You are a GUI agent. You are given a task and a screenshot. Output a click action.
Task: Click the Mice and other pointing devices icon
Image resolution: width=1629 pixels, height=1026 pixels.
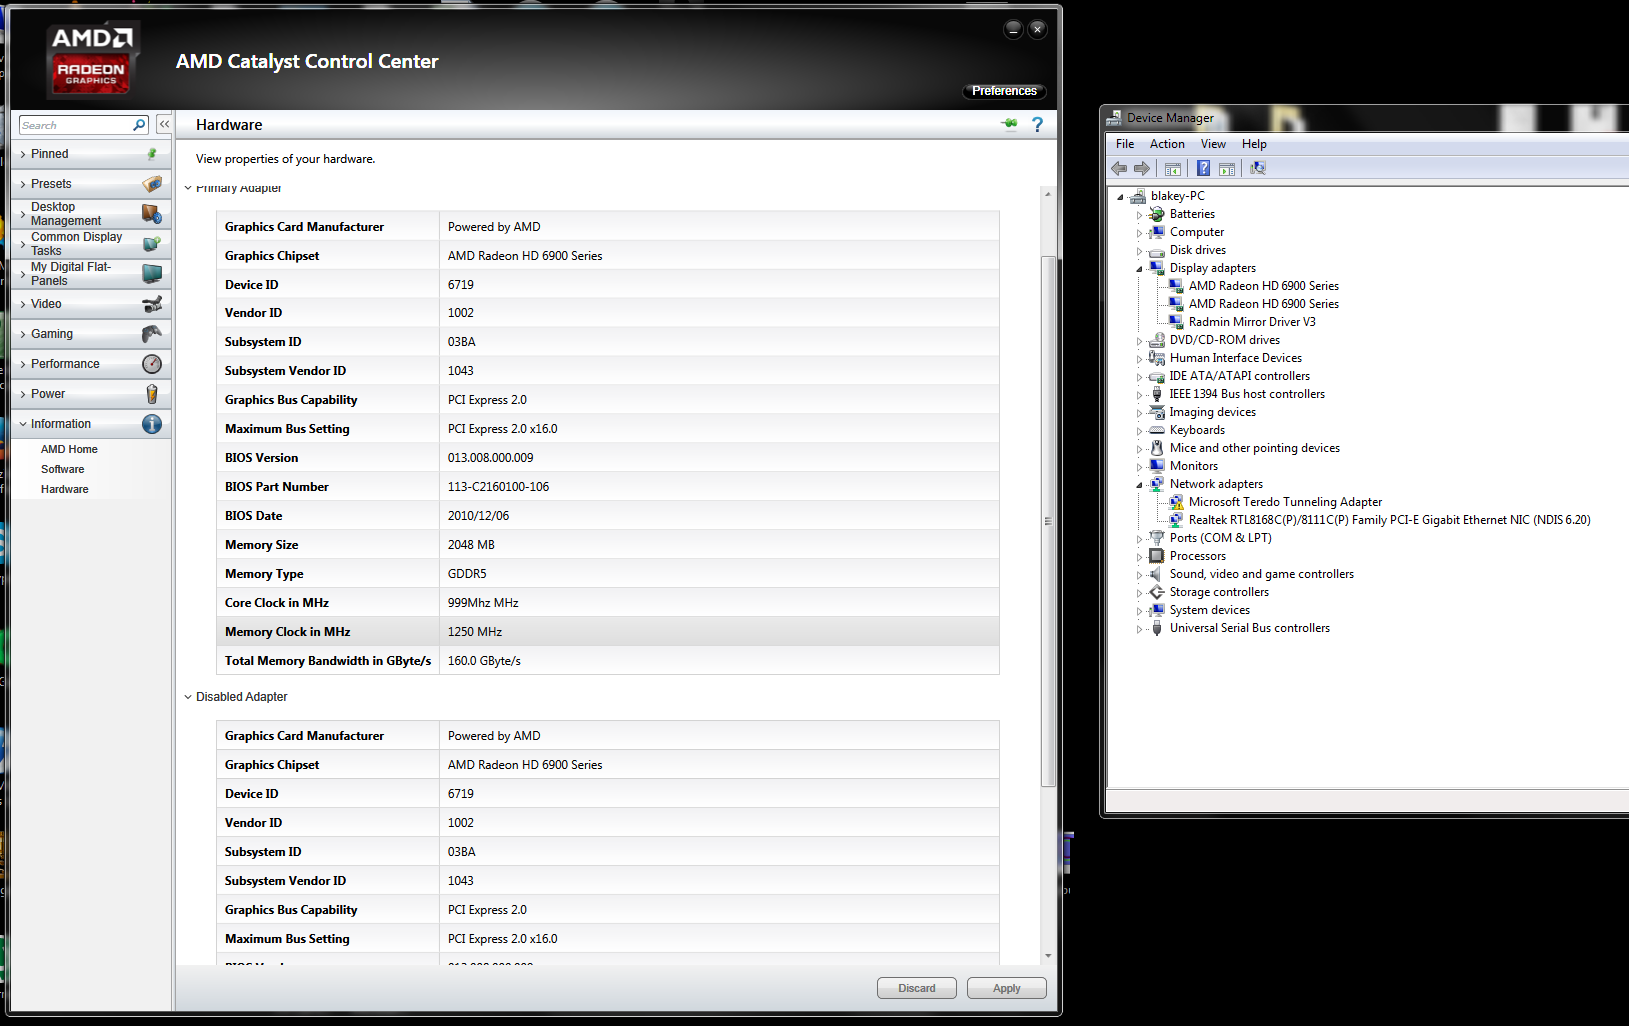(1157, 448)
